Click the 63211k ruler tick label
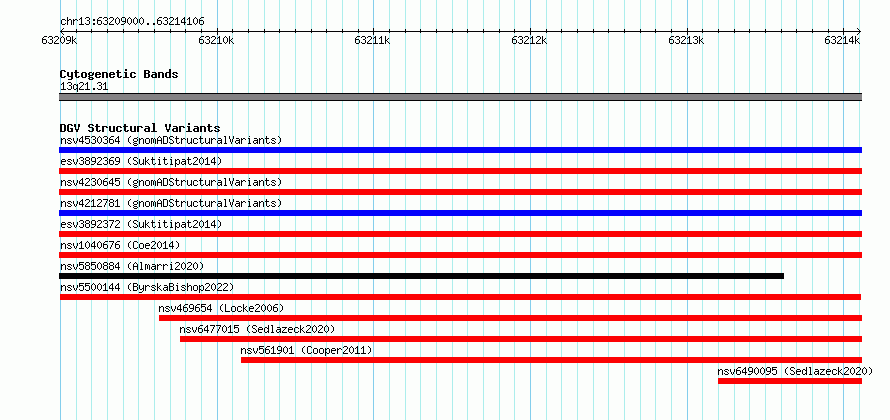The image size is (890, 420). 373,40
